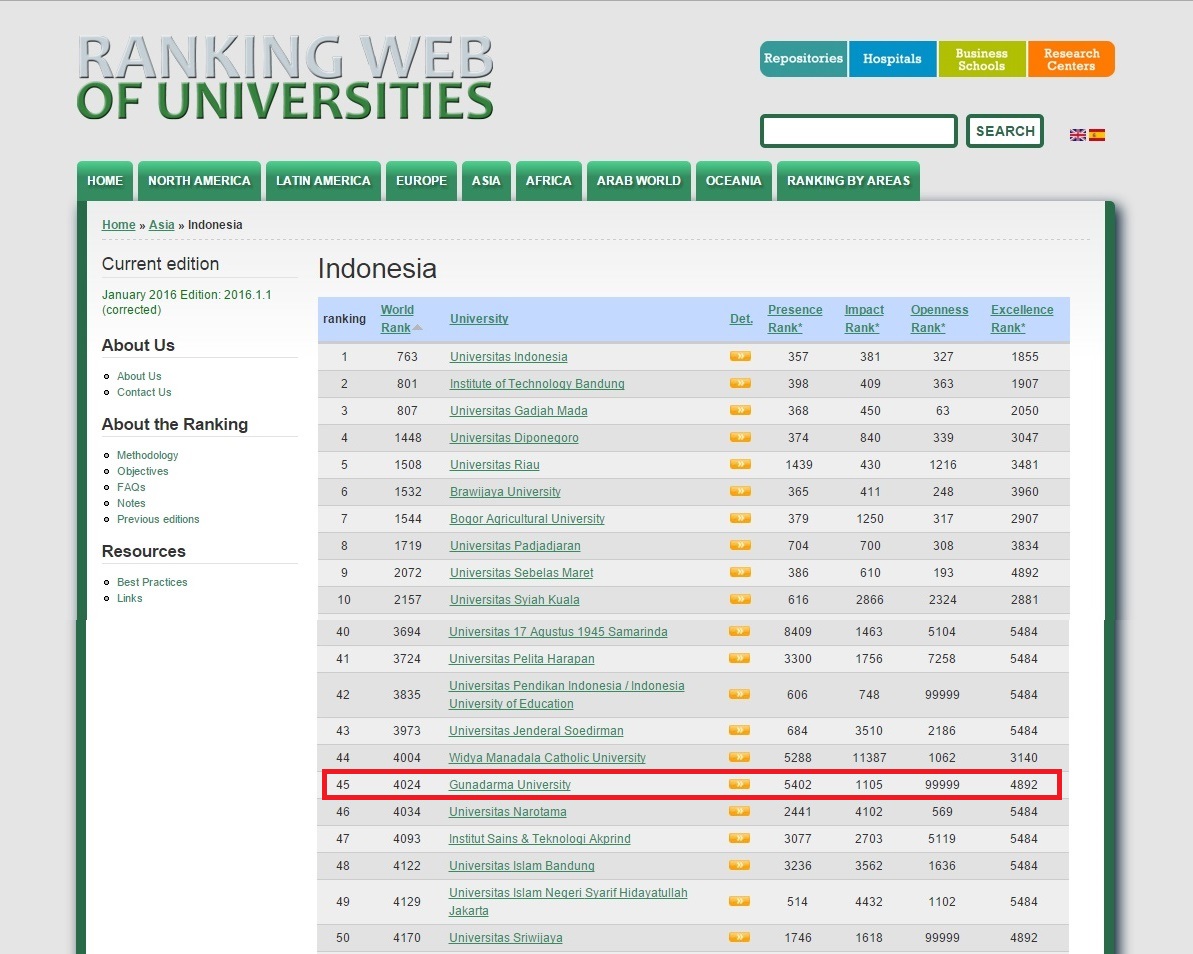
Task: Click the Hospitals button
Action: coord(892,59)
